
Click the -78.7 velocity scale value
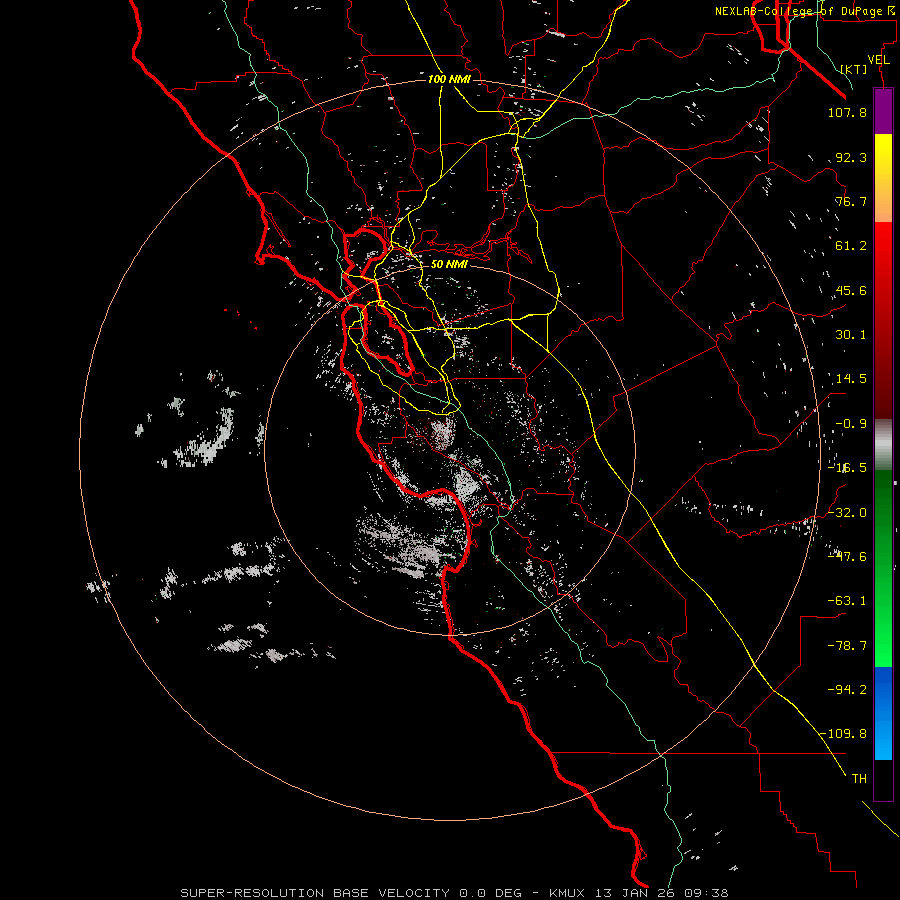coord(847,646)
